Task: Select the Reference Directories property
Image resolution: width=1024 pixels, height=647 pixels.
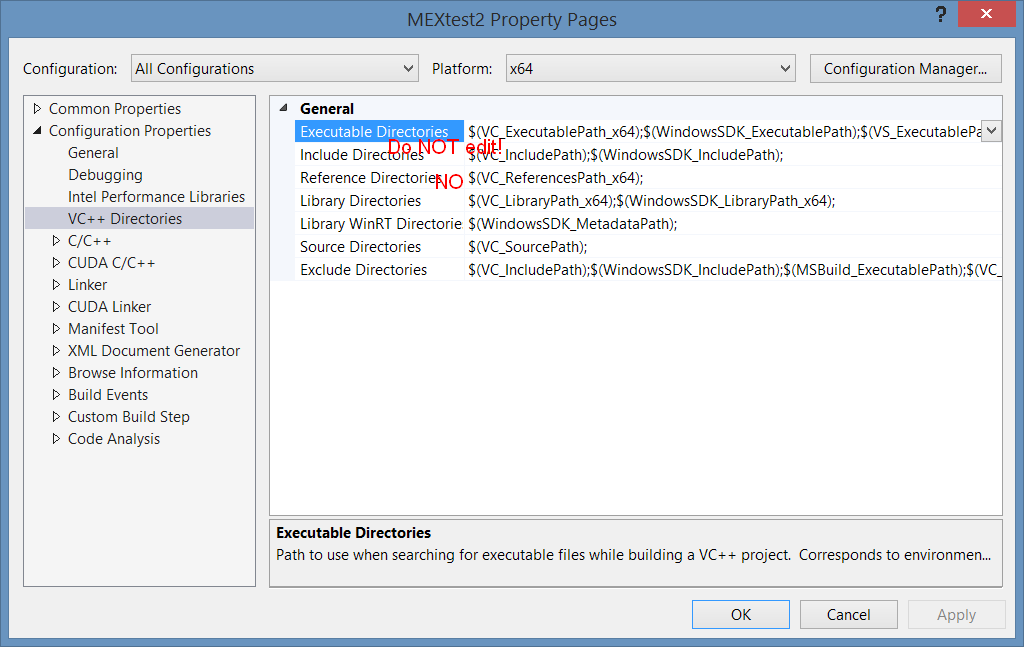Action: 379,178
